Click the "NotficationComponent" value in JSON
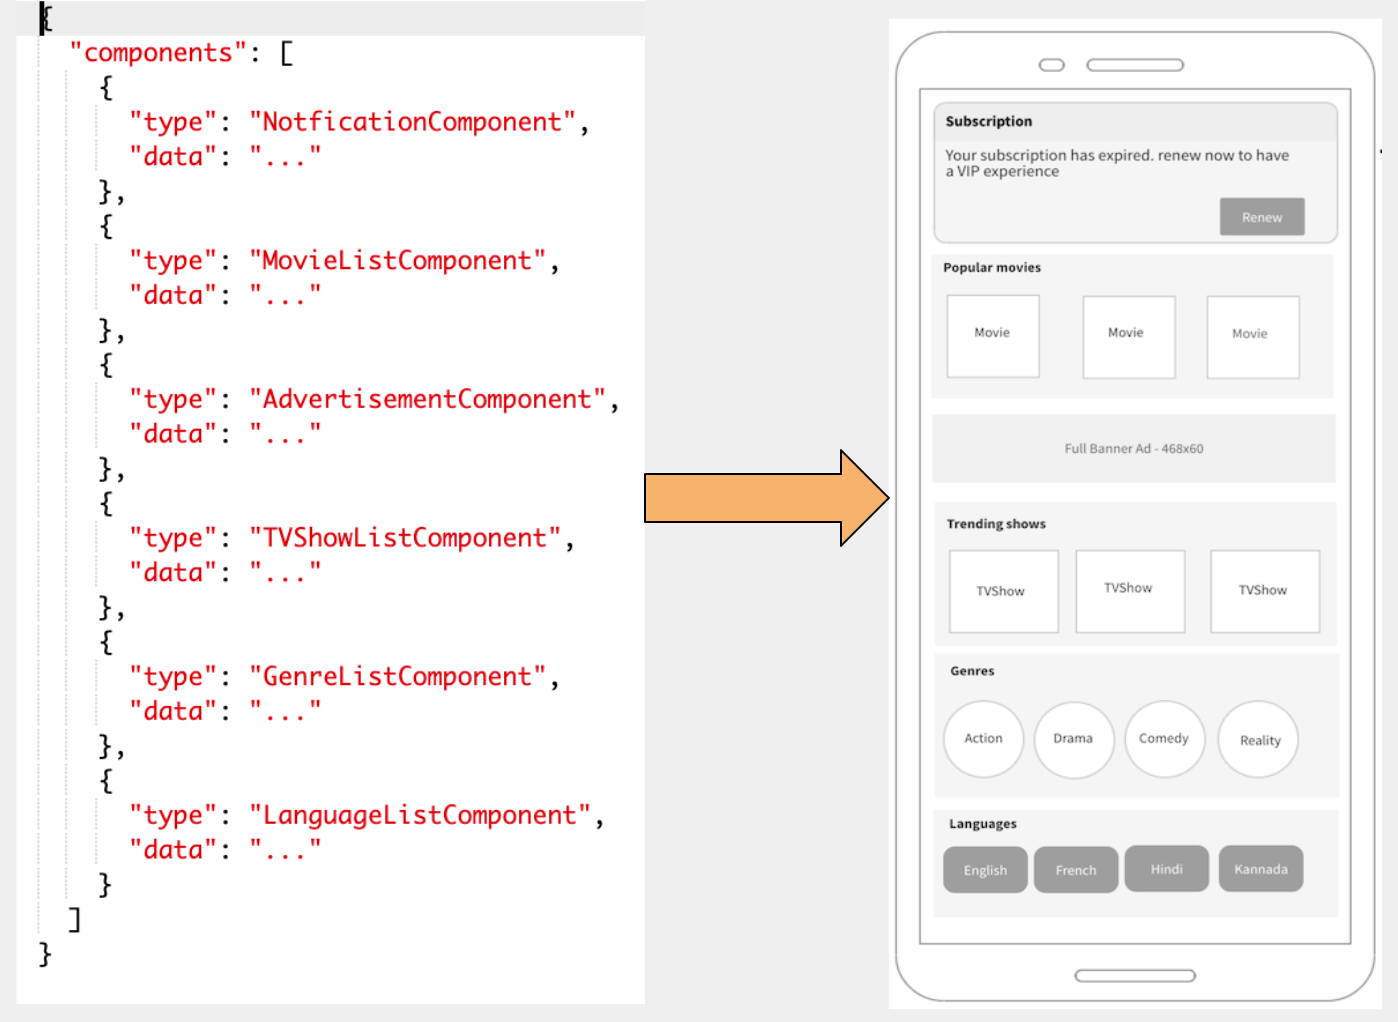The image size is (1398, 1022). (x=413, y=122)
